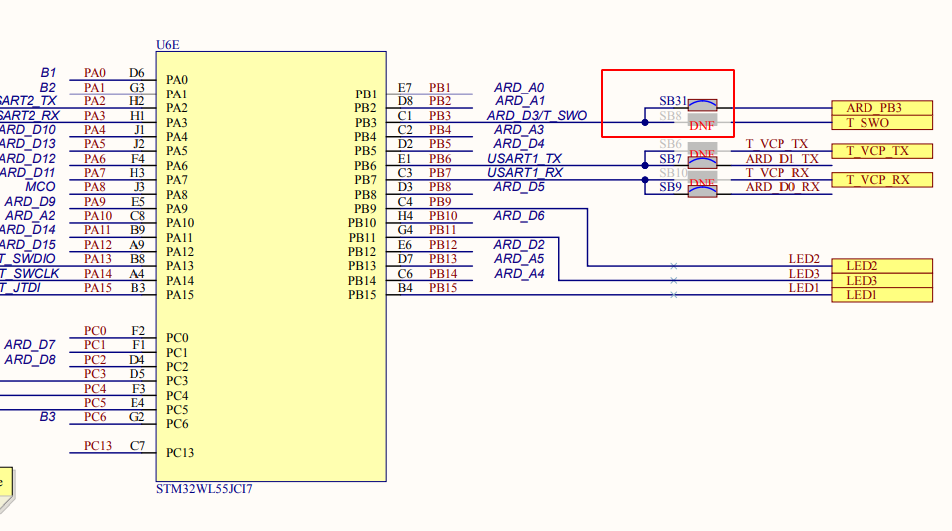This screenshot has height=531, width=952.
Task: Click the B2 net label
Action: pos(47,88)
